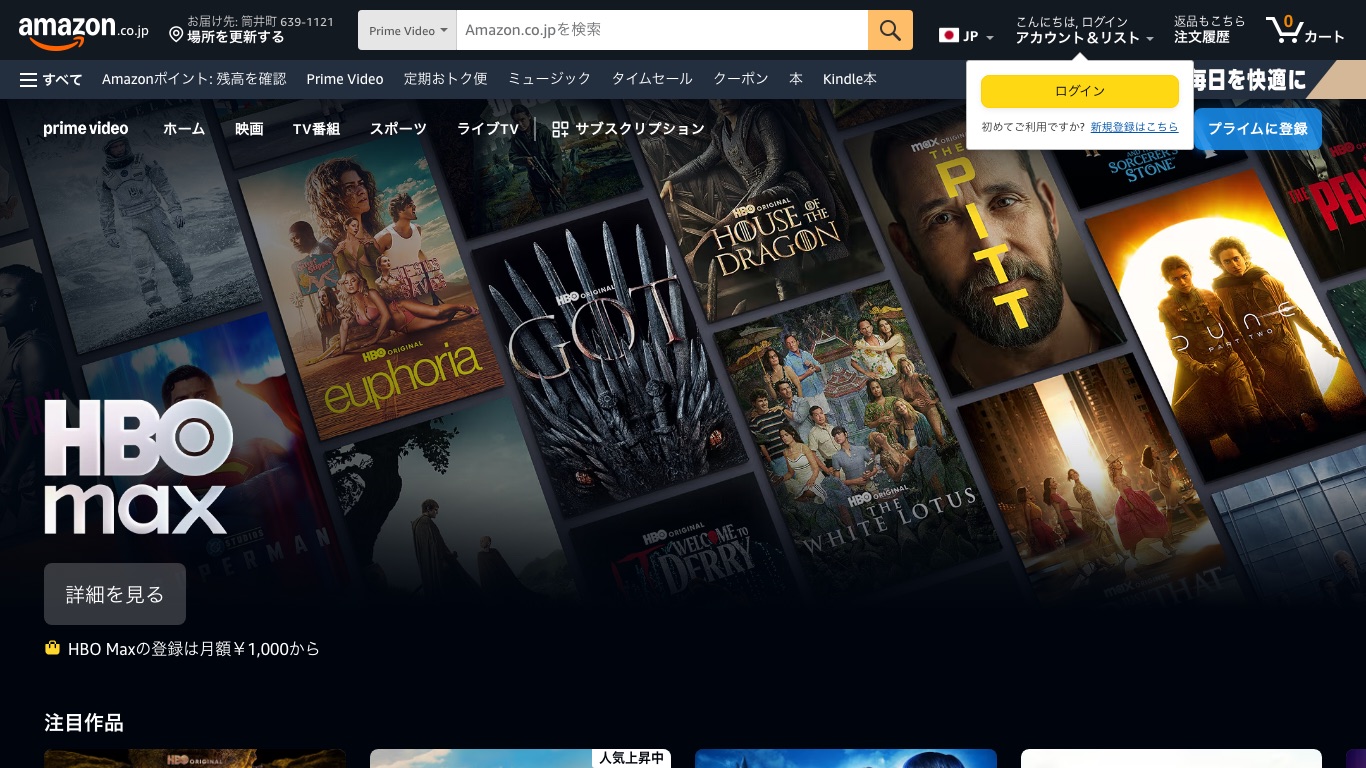The image size is (1366, 768).
Task: Click the HBO Max logo
Action: tap(138, 466)
